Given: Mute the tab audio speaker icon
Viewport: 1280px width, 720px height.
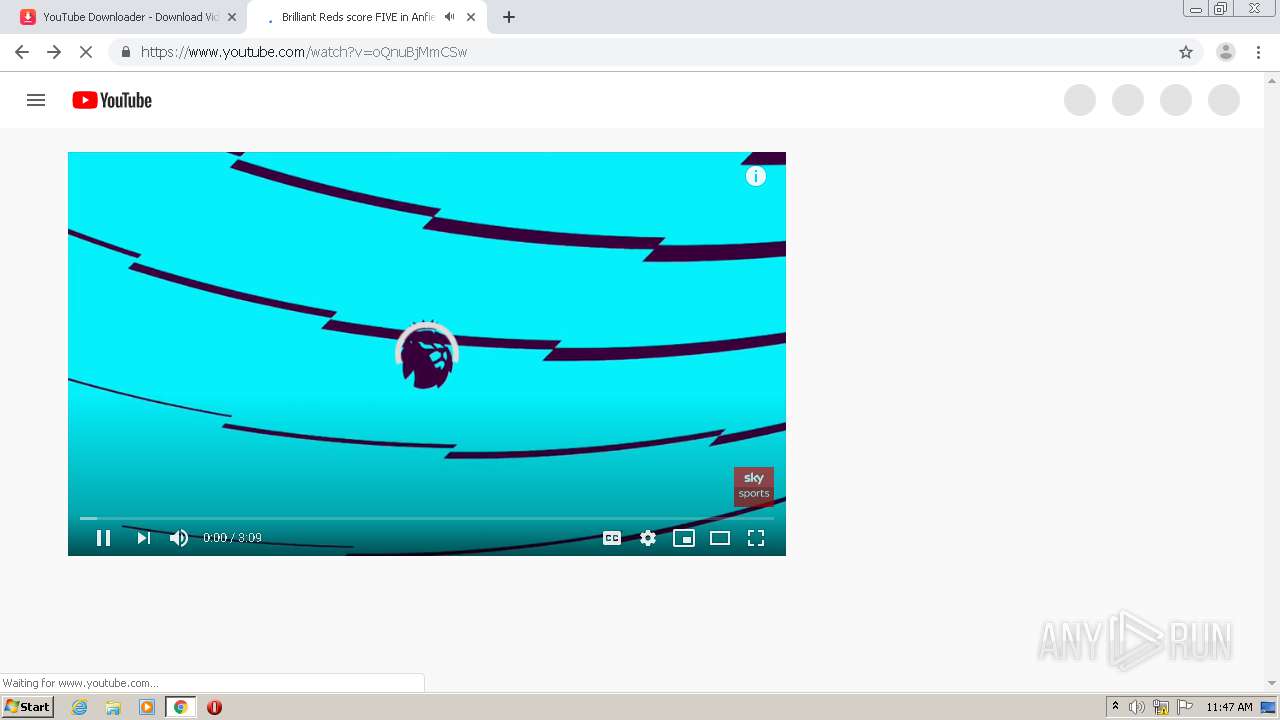Looking at the screenshot, I should (x=450, y=17).
